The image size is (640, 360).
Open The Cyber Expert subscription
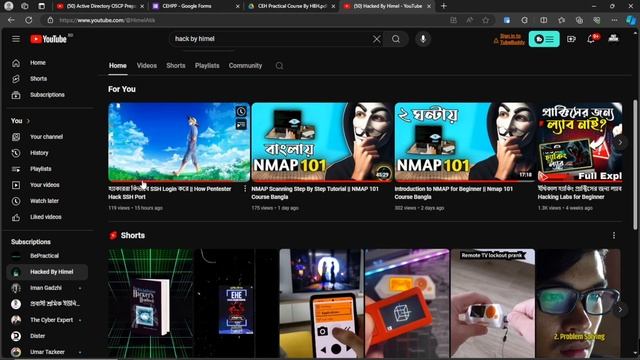(47, 320)
